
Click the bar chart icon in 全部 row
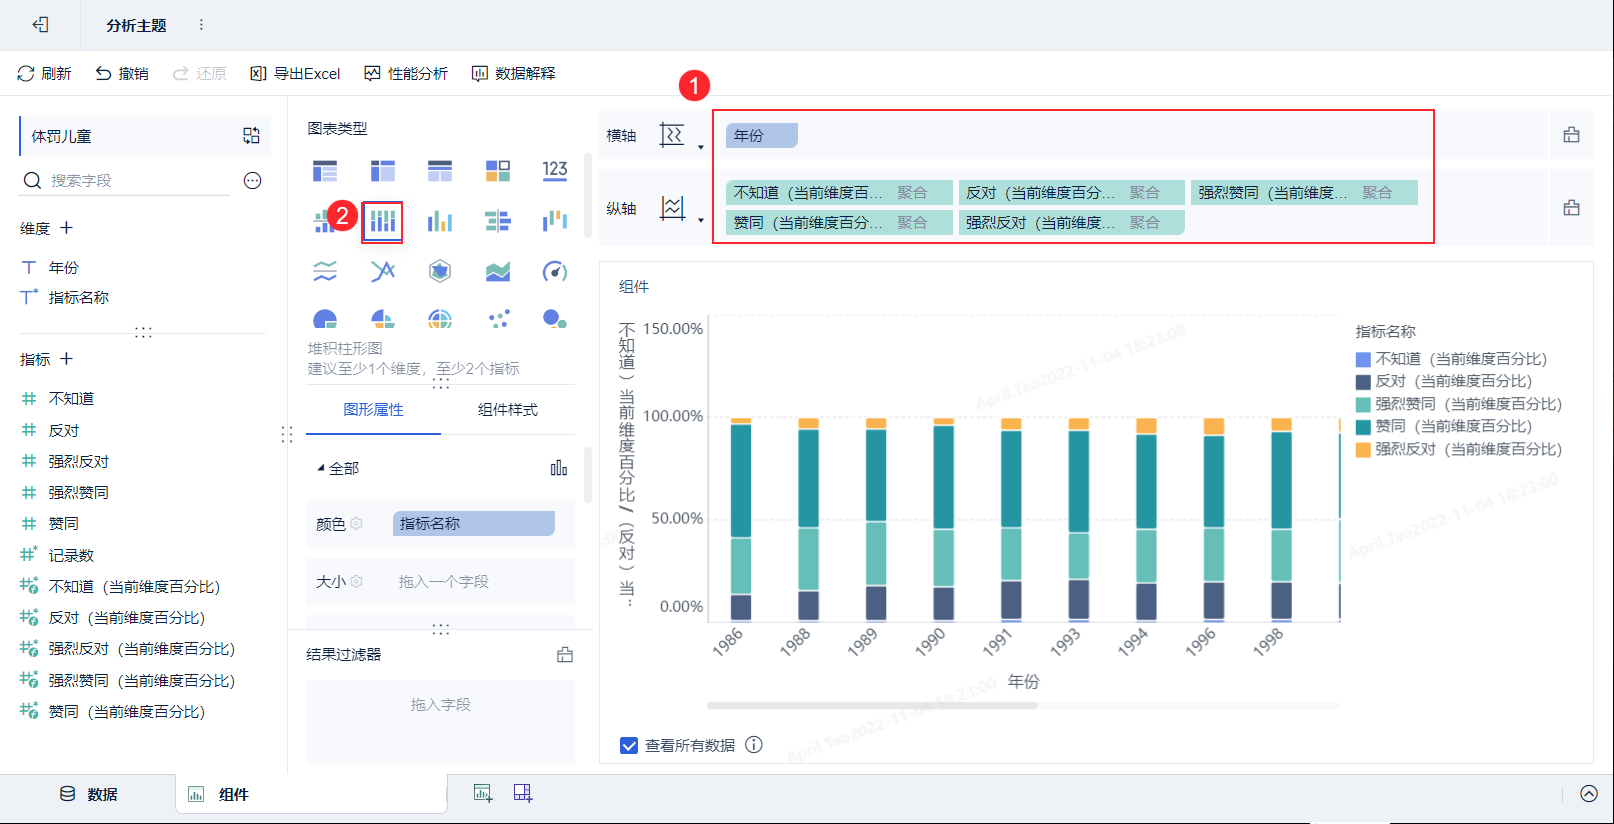[559, 468]
